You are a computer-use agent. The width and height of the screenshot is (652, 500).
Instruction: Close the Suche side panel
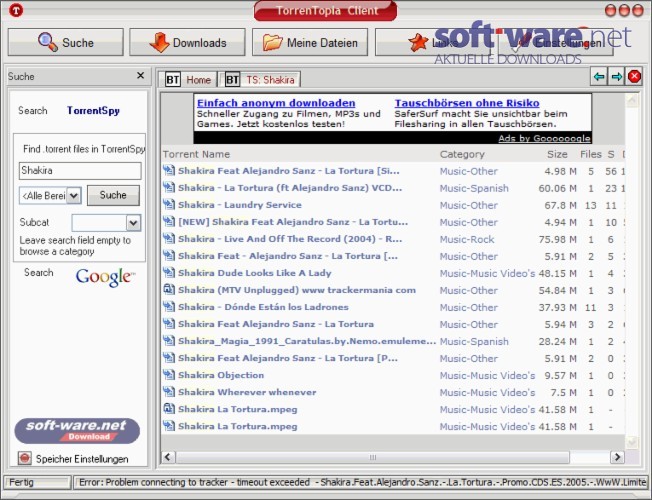click(x=141, y=75)
